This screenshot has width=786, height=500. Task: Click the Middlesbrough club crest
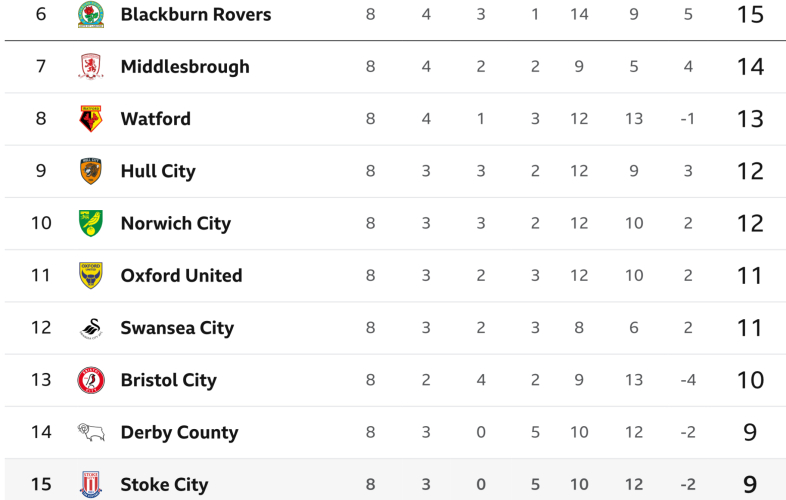(91, 67)
